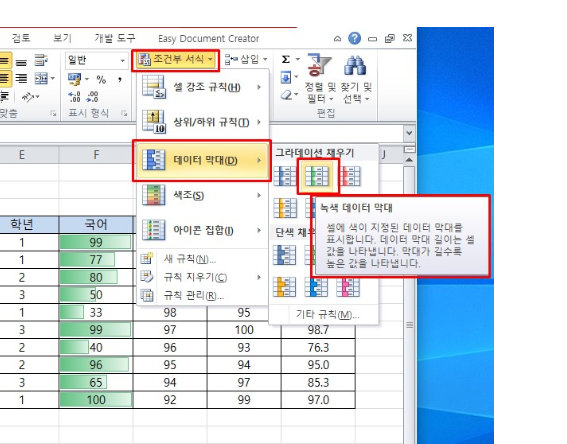567x444 pixels.
Task: Switch to the Easy Document Creator tab
Action: (x=209, y=39)
